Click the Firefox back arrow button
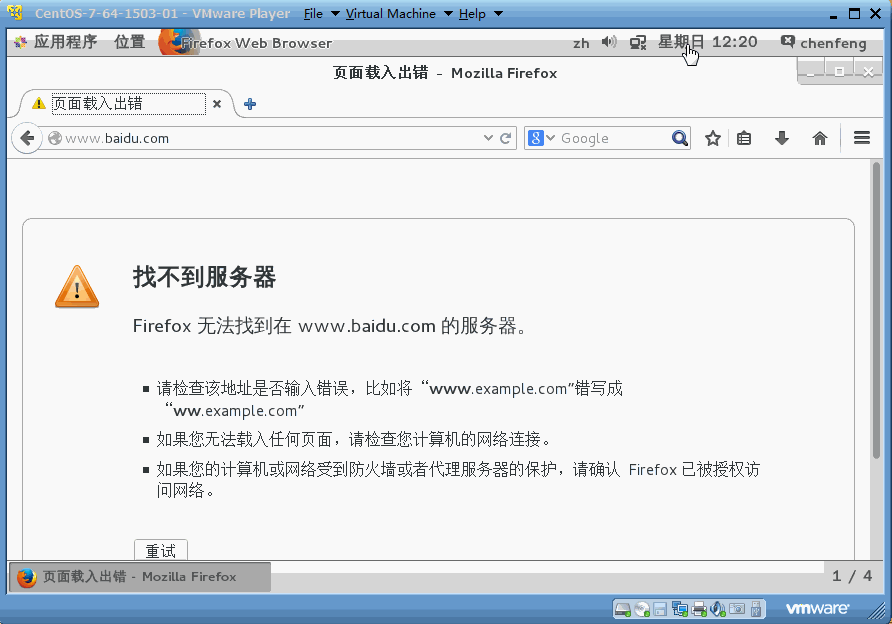The height and width of the screenshot is (624, 892). [27, 138]
